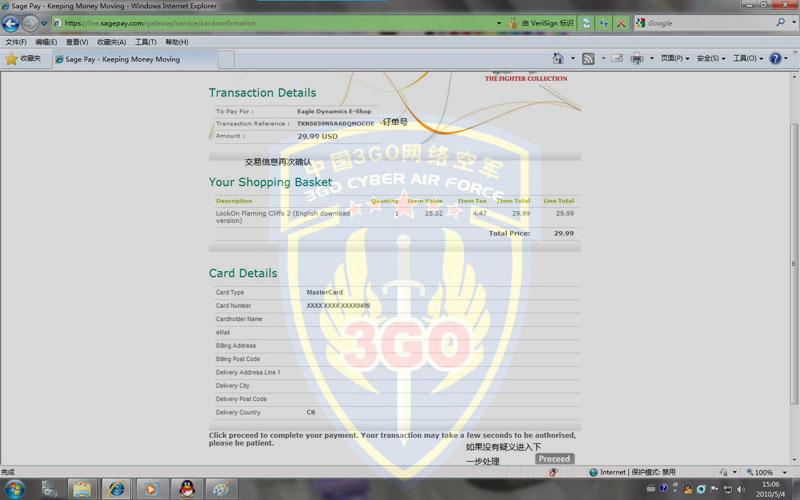This screenshot has height=500, width=800.
Task: Click the Action Center flag tray icon
Action: pos(714,489)
